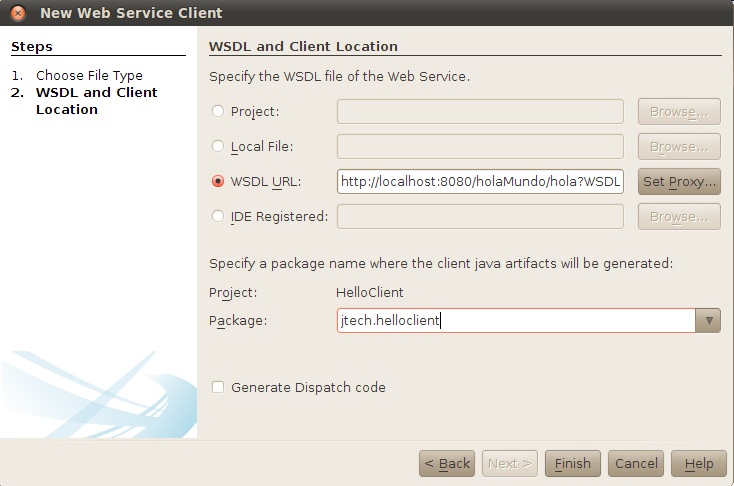This screenshot has height=486, width=734.
Task: Choose the Local File radio option
Action: (x=218, y=147)
